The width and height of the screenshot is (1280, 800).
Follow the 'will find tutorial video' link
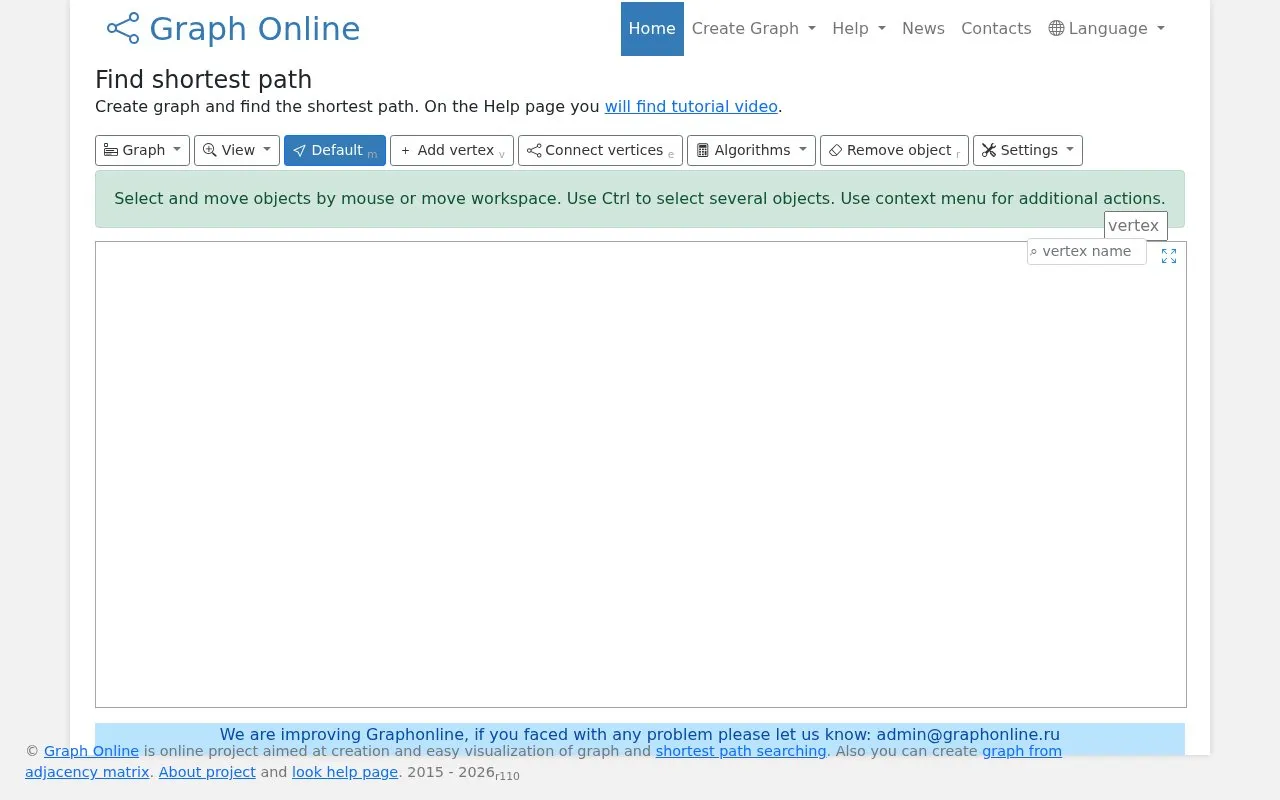[691, 106]
